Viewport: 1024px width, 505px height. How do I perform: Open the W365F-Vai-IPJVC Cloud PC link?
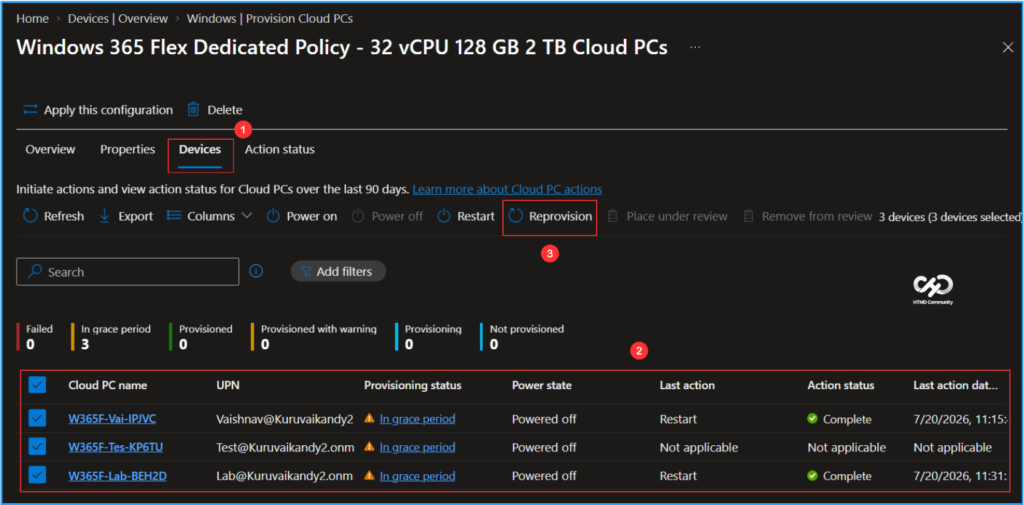pos(112,419)
